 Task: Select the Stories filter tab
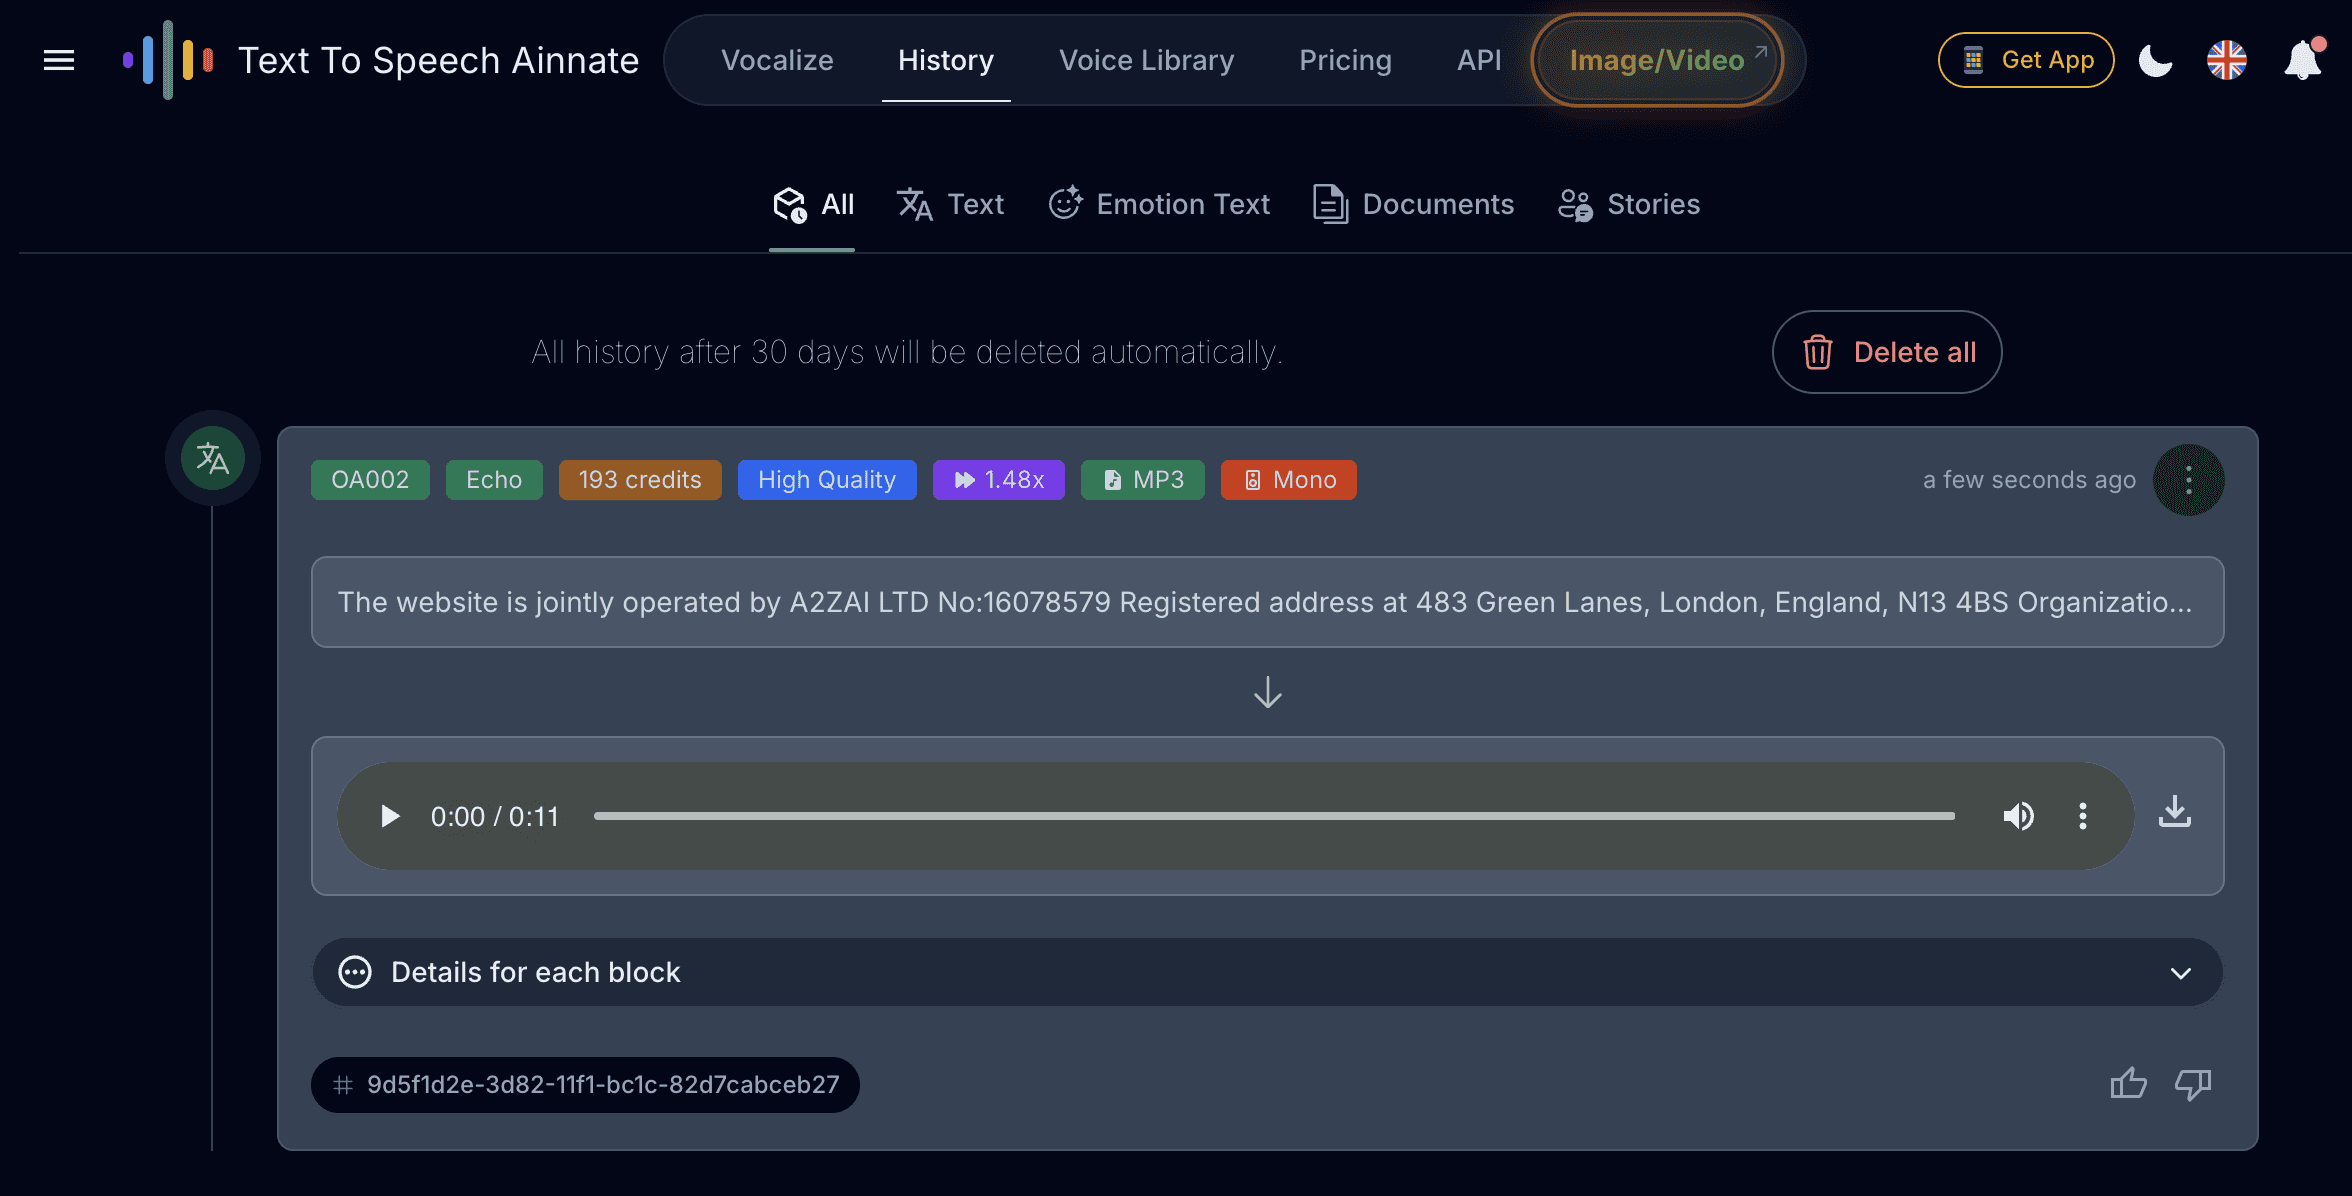point(1629,204)
